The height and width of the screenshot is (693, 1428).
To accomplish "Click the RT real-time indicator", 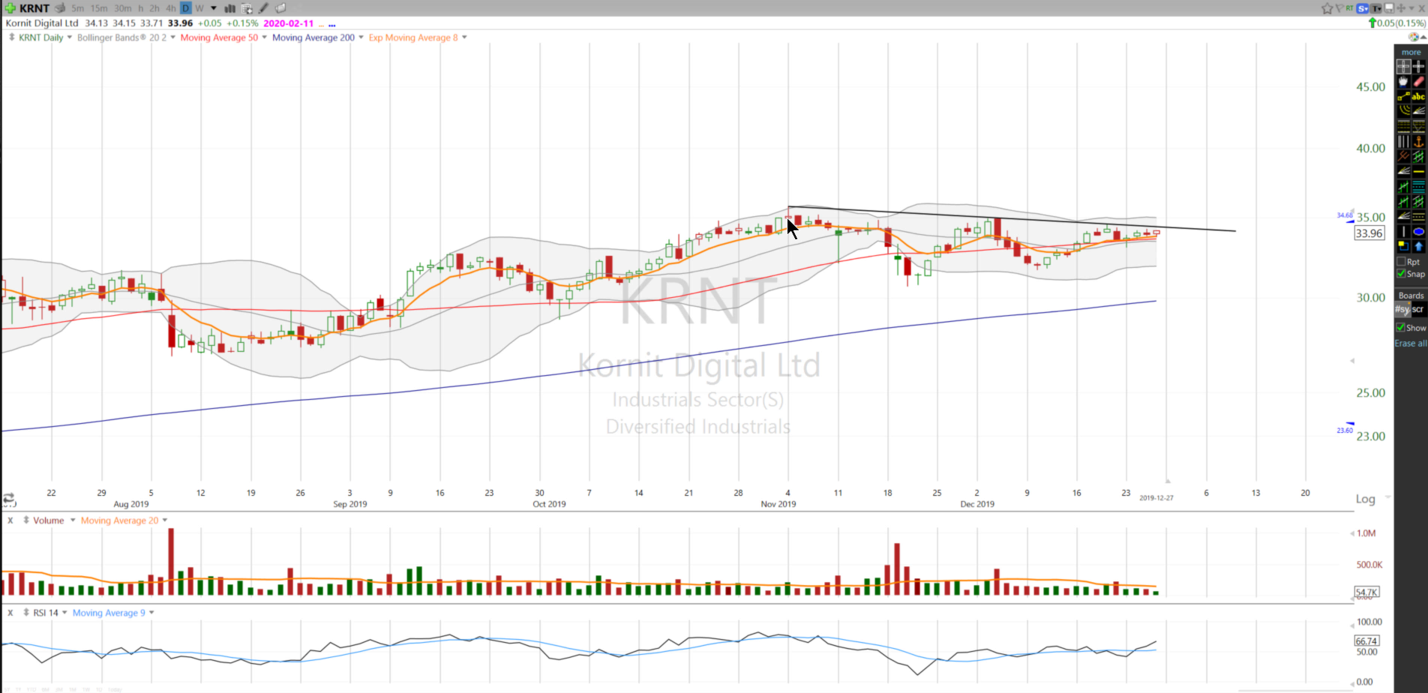I will tap(1350, 8).
